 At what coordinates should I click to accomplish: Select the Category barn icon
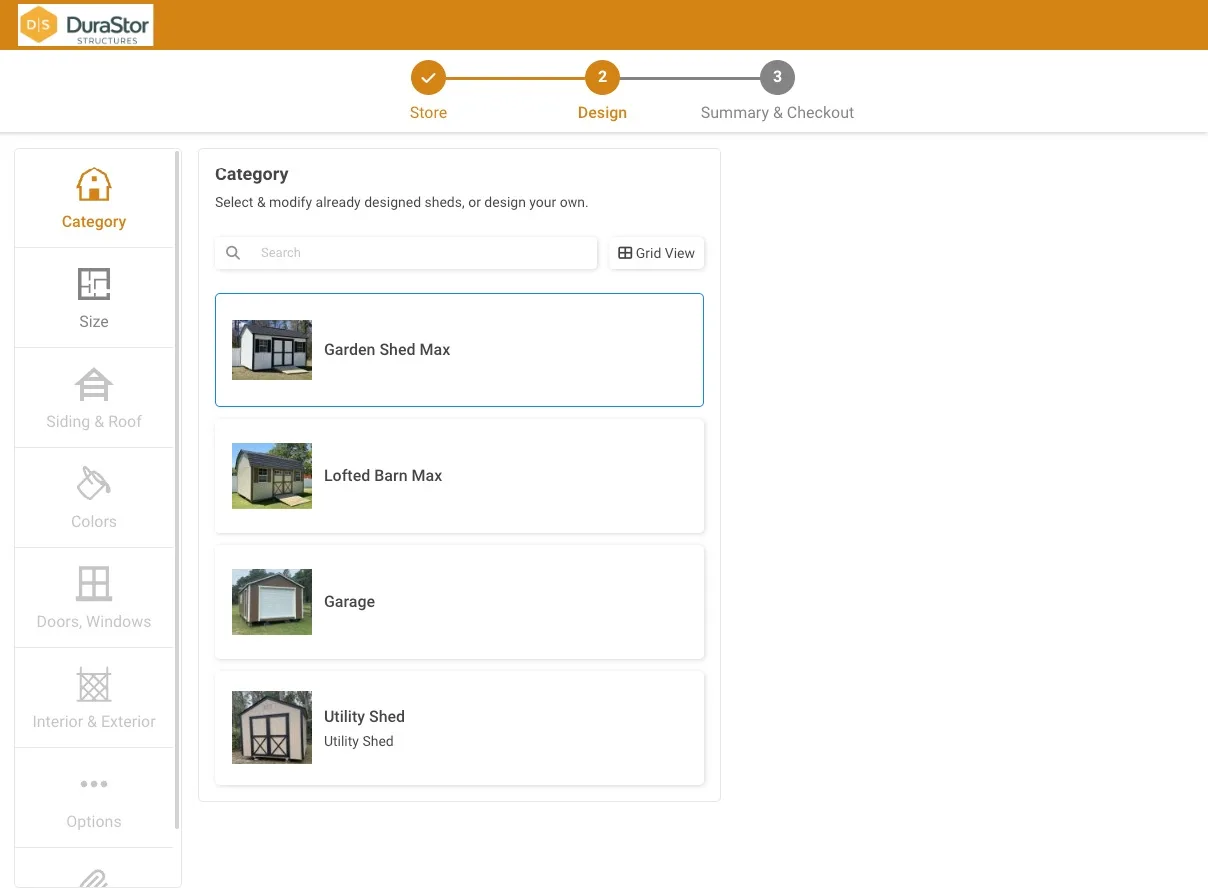pyautogui.click(x=94, y=185)
